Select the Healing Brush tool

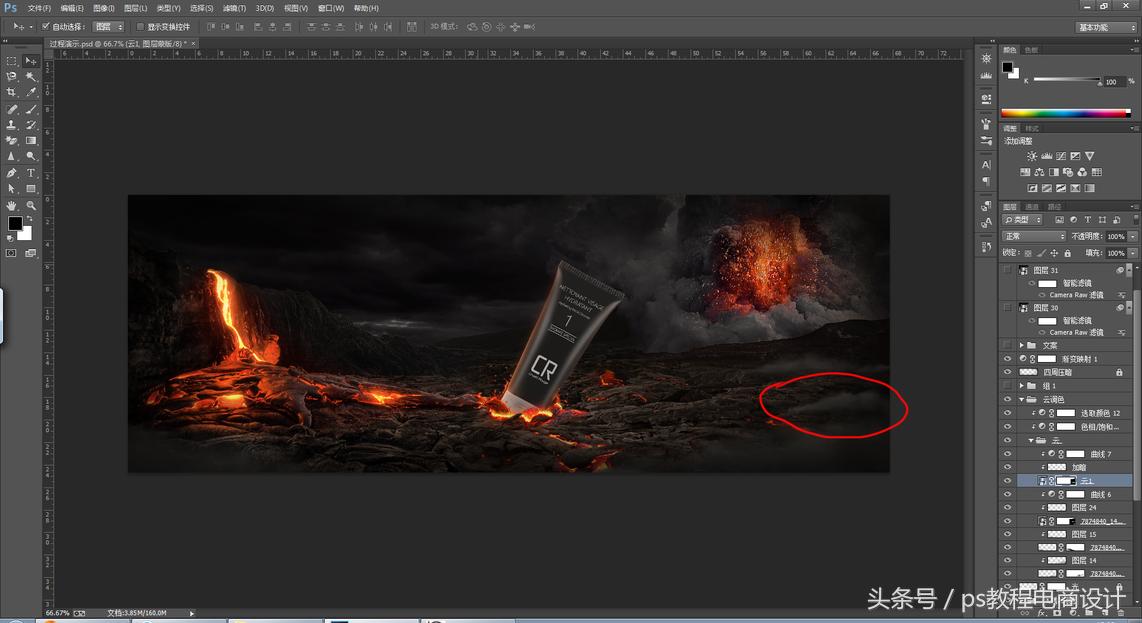pyautogui.click(x=12, y=109)
